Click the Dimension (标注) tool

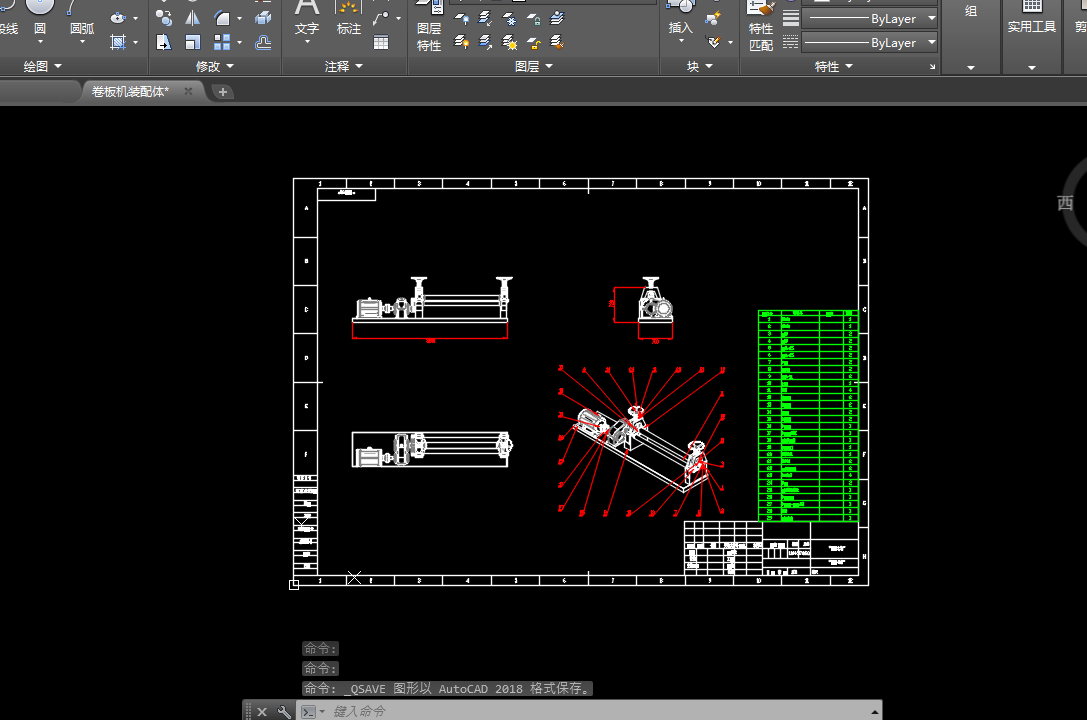click(x=349, y=19)
